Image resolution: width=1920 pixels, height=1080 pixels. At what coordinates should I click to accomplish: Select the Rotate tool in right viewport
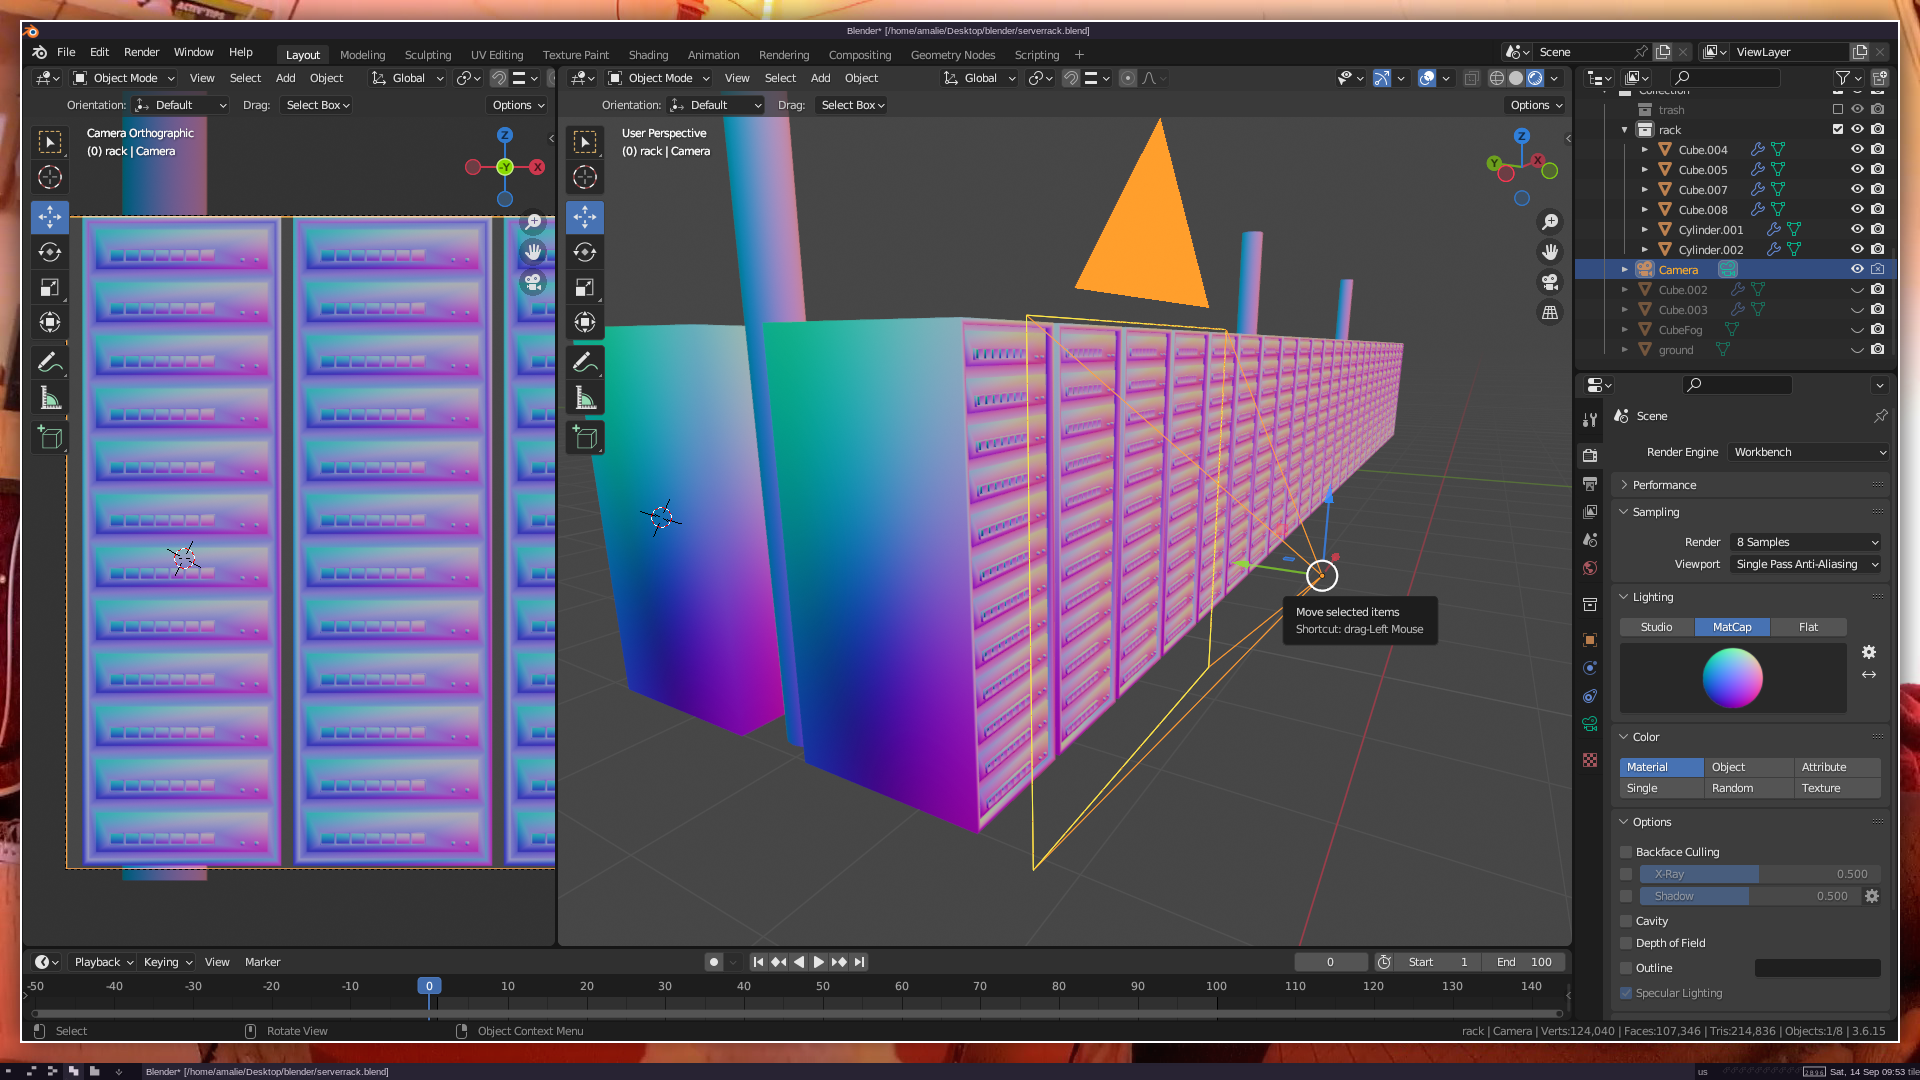coord(585,252)
